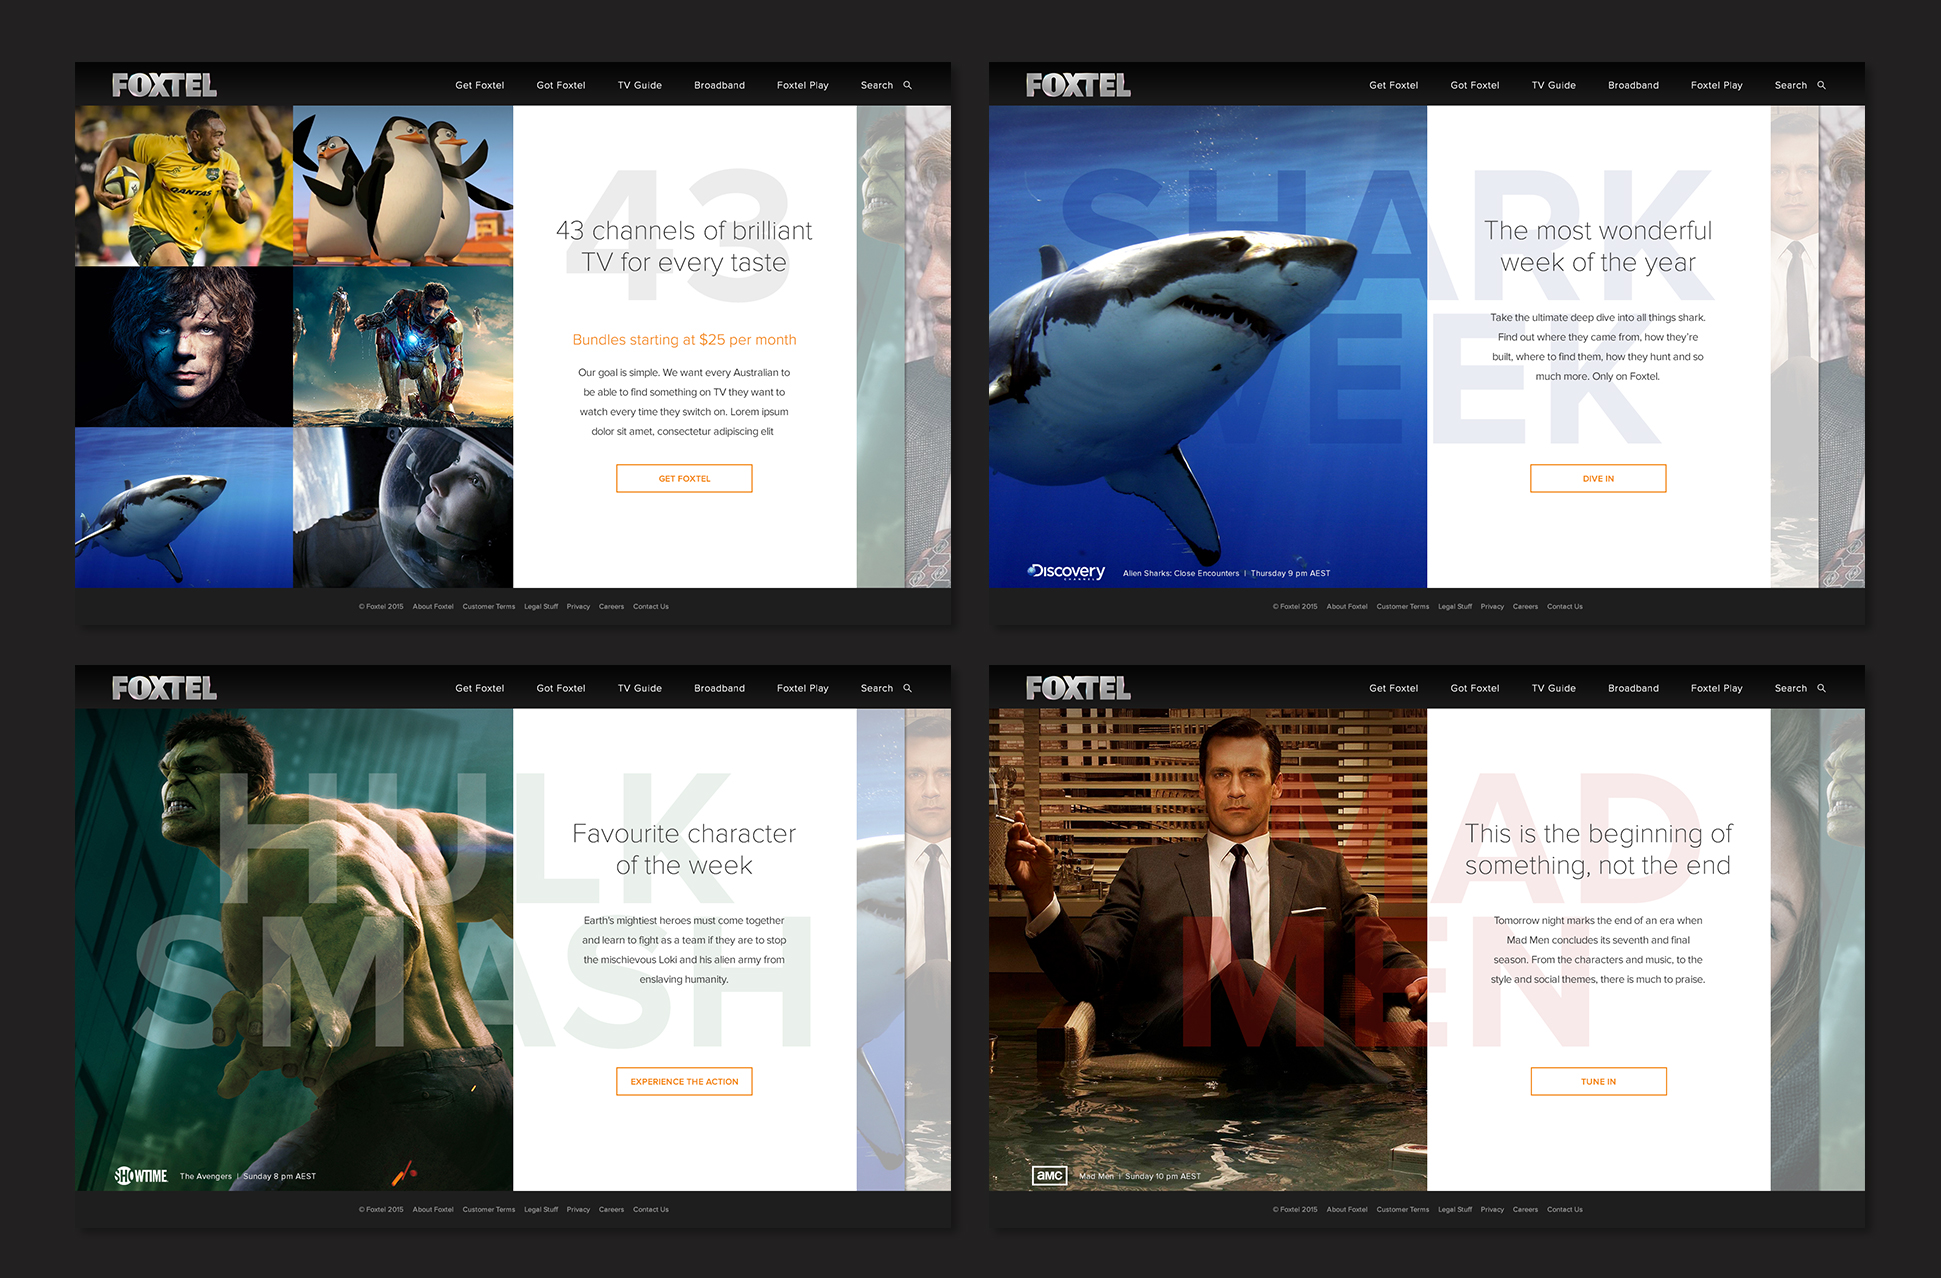Click 'Alien Sharks: Close Encounters' caption
The height and width of the screenshot is (1278, 1941).
[1181, 573]
